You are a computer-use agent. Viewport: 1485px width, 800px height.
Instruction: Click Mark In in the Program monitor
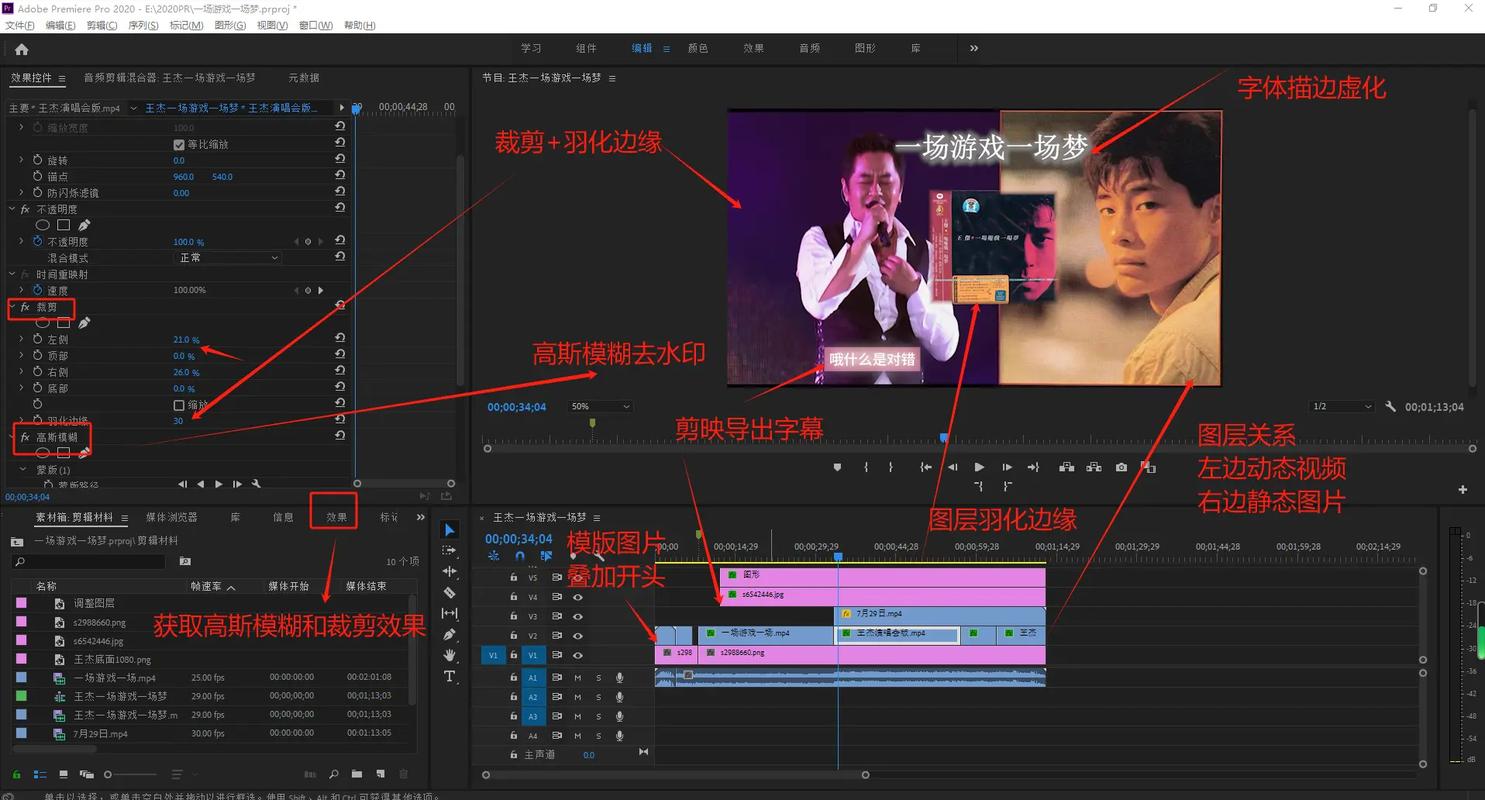pyautogui.click(x=866, y=467)
